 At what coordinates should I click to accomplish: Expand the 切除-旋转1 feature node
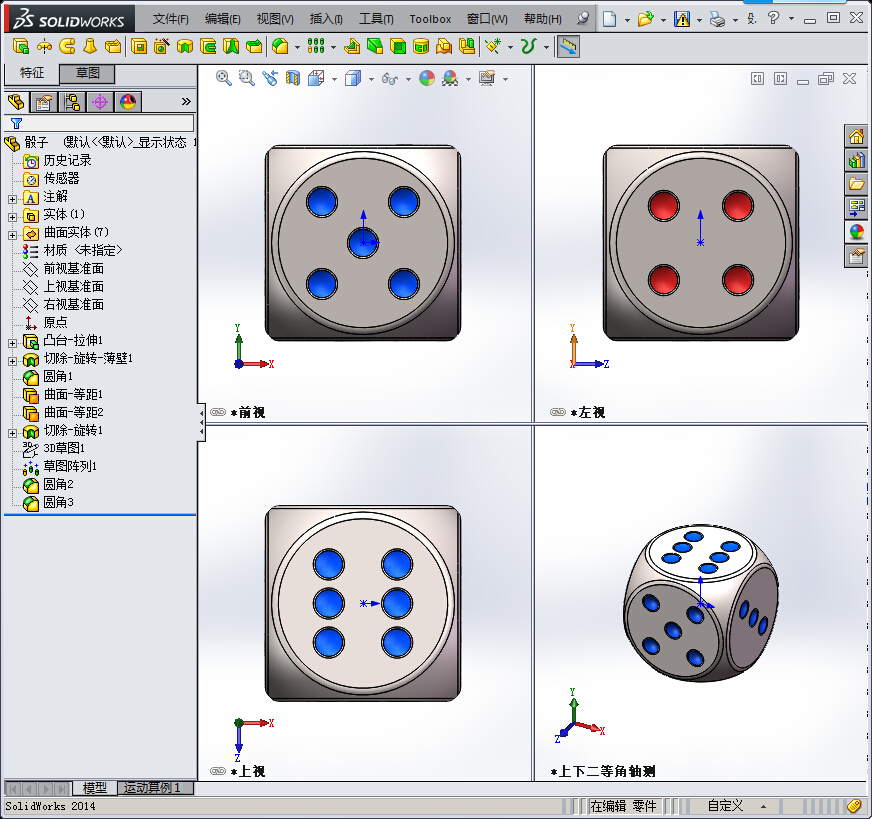12,433
